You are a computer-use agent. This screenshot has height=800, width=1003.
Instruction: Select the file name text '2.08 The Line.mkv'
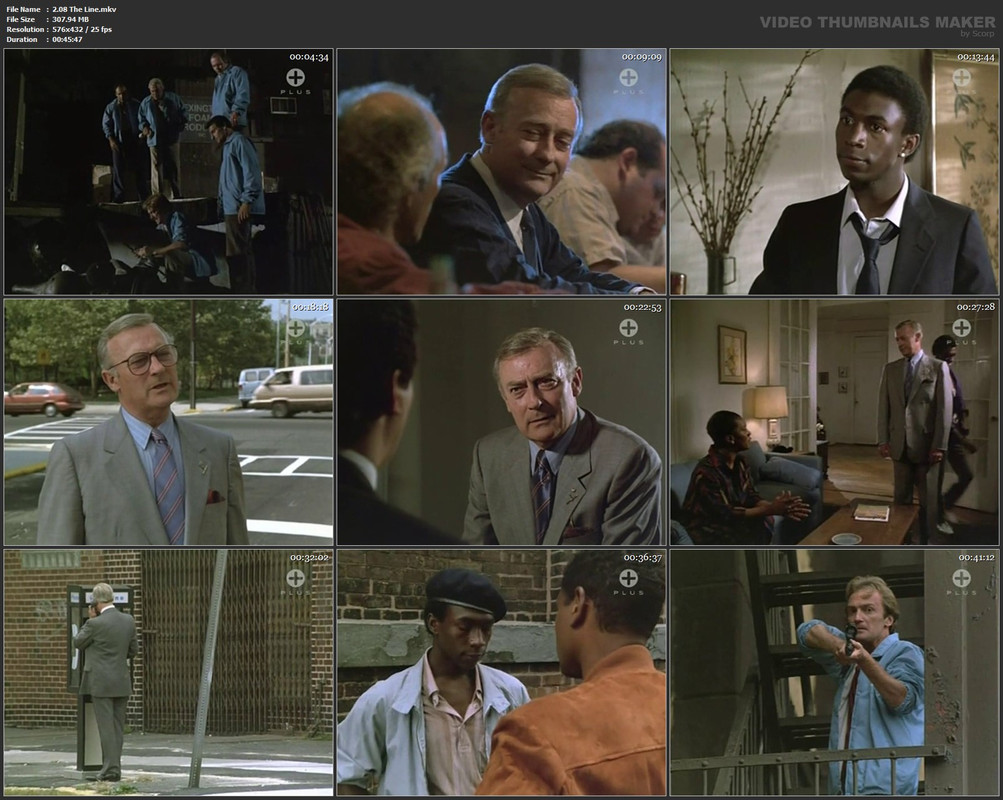pyautogui.click(x=84, y=10)
